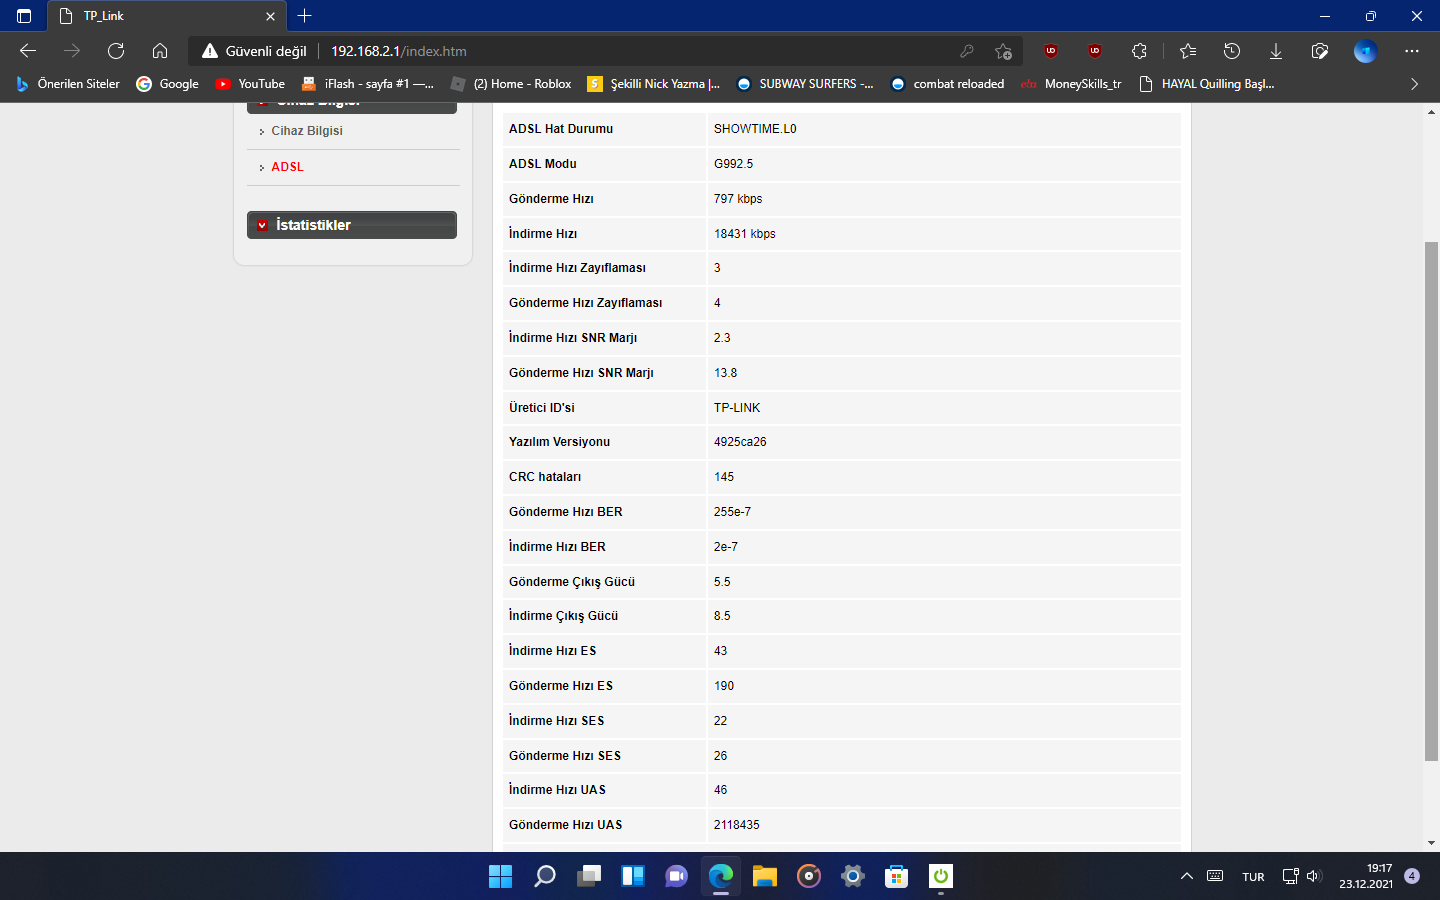This screenshot has height=900, width=1440.
Task: Go back to the previous page
Action: pyautogui.click(x=28, y=51)
